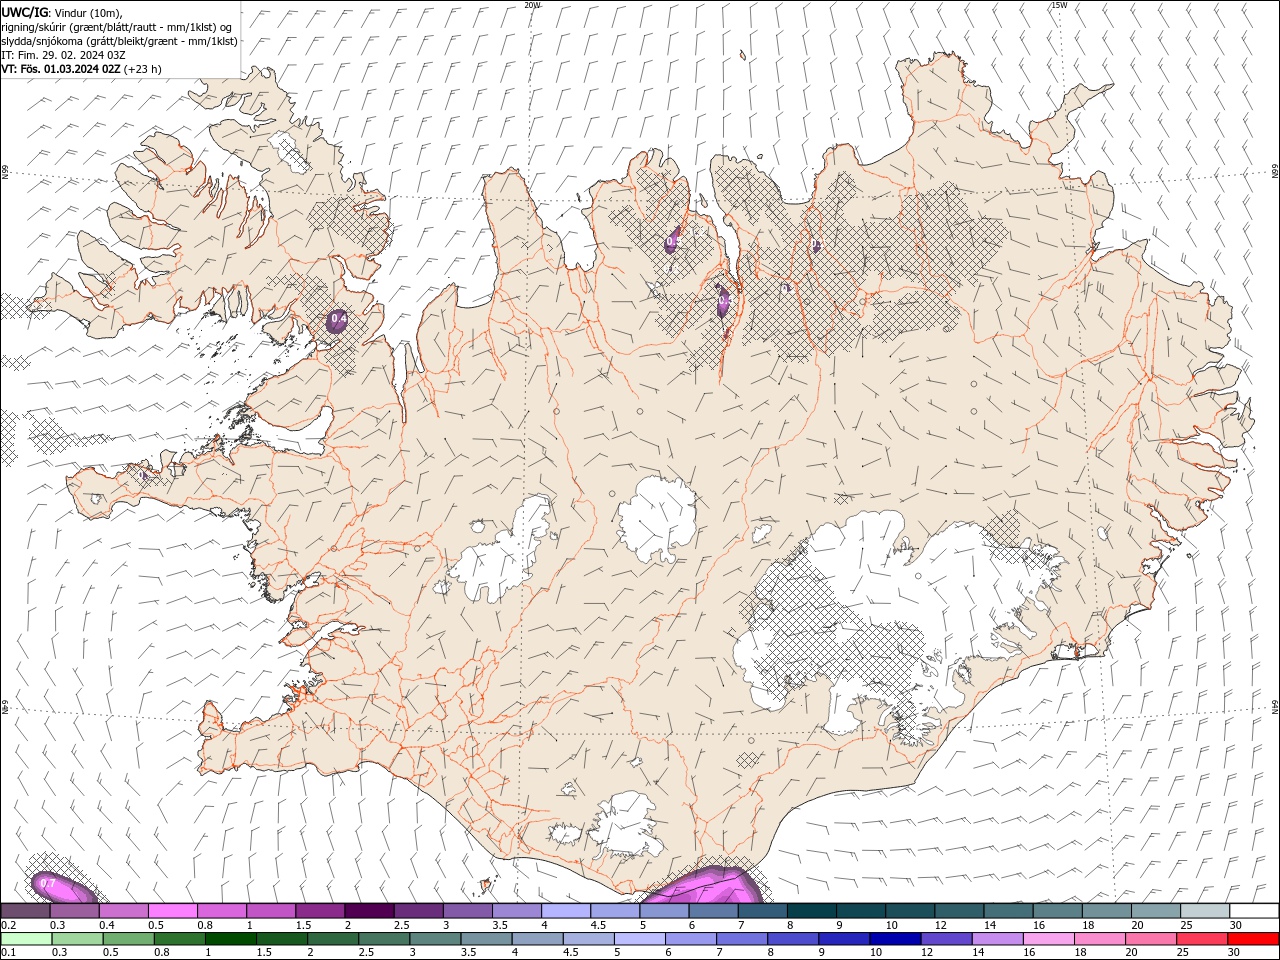This screenshot has width=1280, height=960.
Task: Select the lower rain swatch starting at 4
Action: tap(537, 939)
